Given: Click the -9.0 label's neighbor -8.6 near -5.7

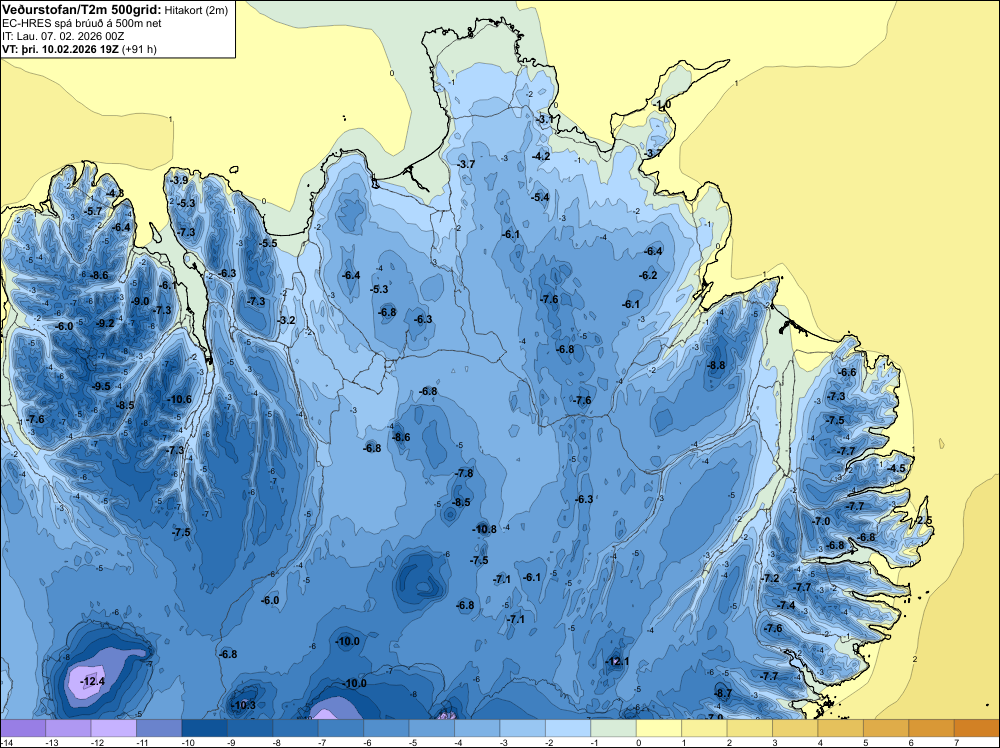Looking at the screenshot, I should tap(99, 275).
